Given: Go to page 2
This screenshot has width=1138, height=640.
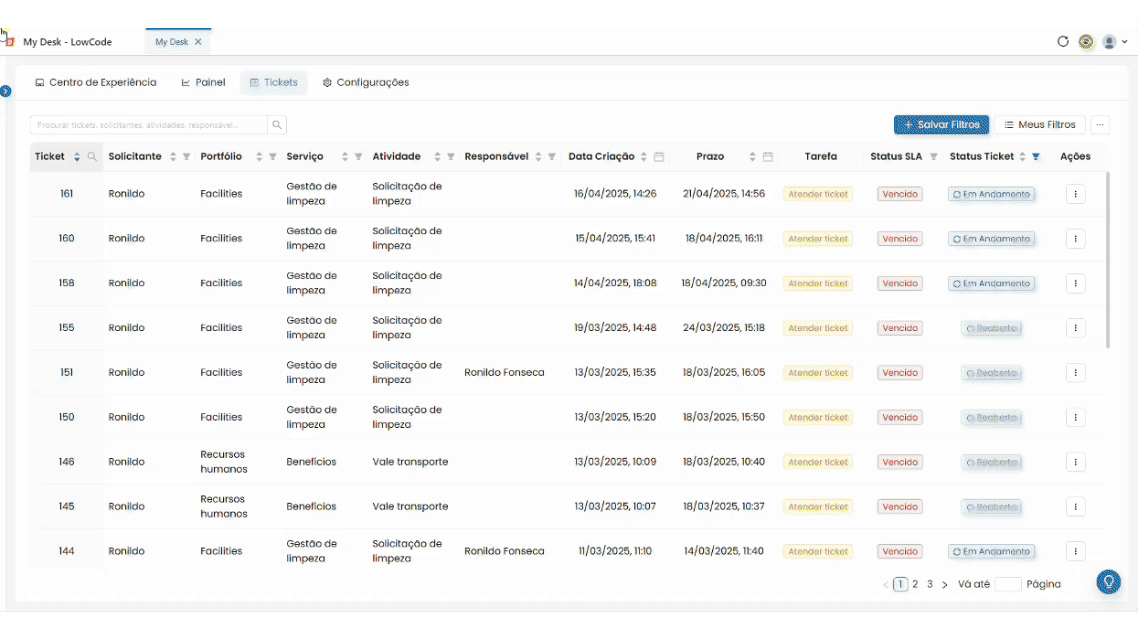Looking at the screenshot, I should [915, 584].
